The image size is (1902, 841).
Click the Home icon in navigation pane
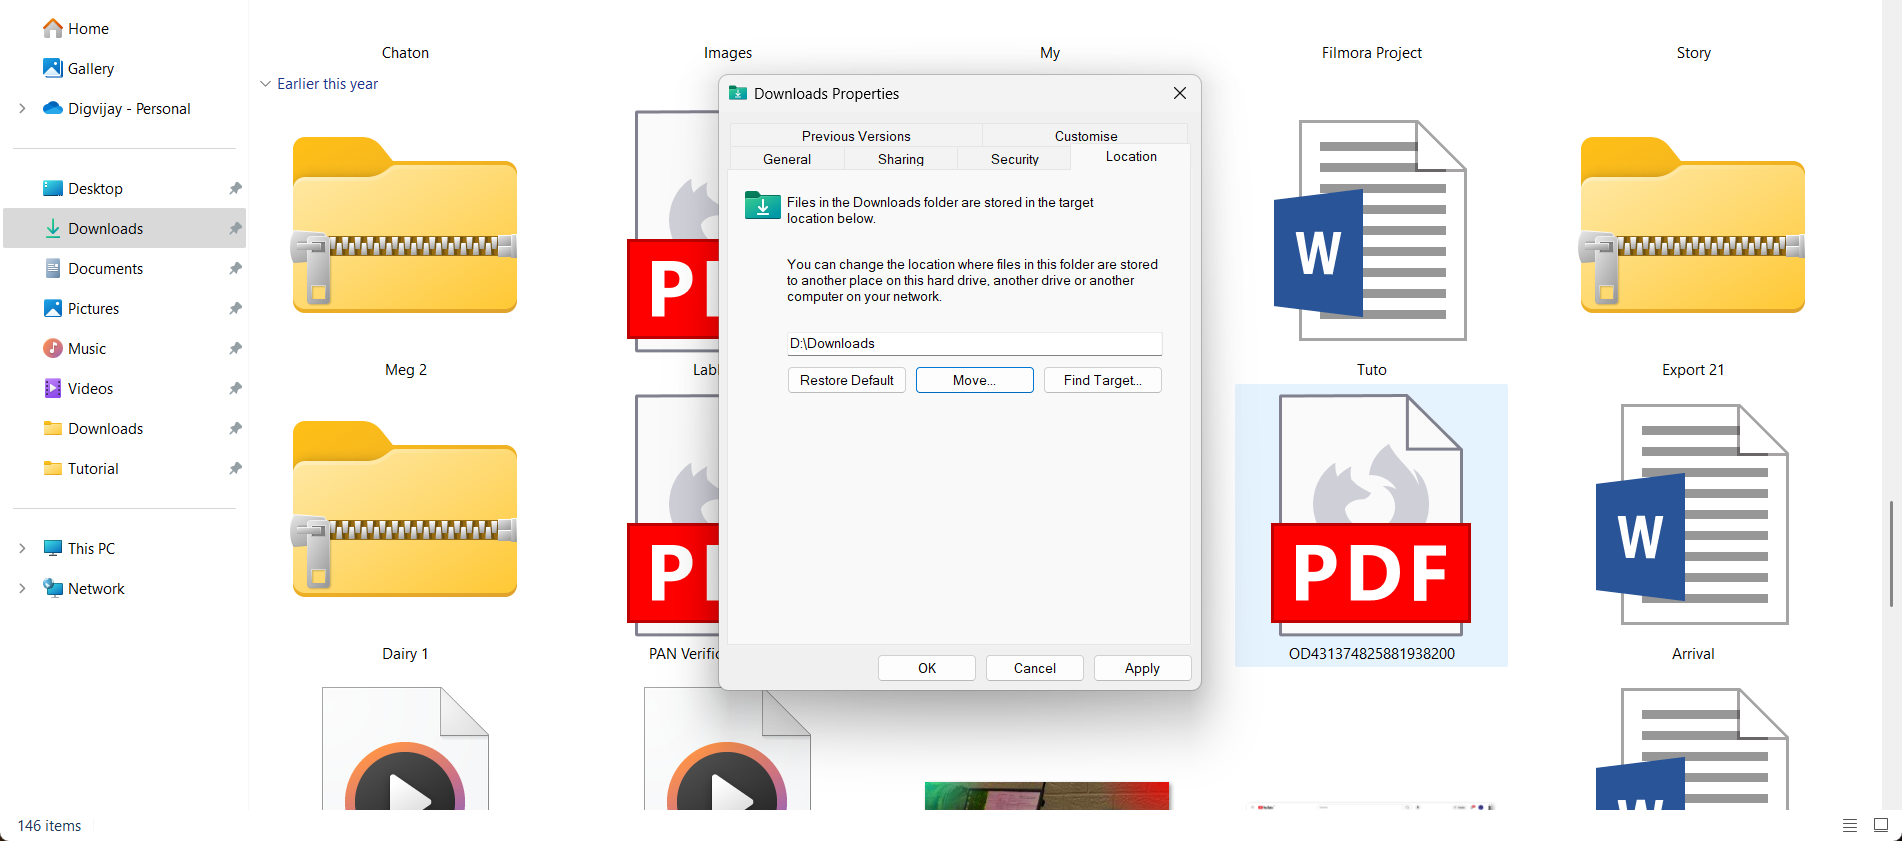[53, 28]
